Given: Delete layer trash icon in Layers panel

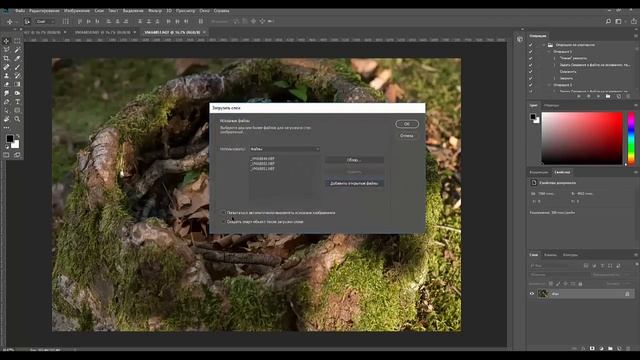Looking at the screenshot, I should pos(629,349).
